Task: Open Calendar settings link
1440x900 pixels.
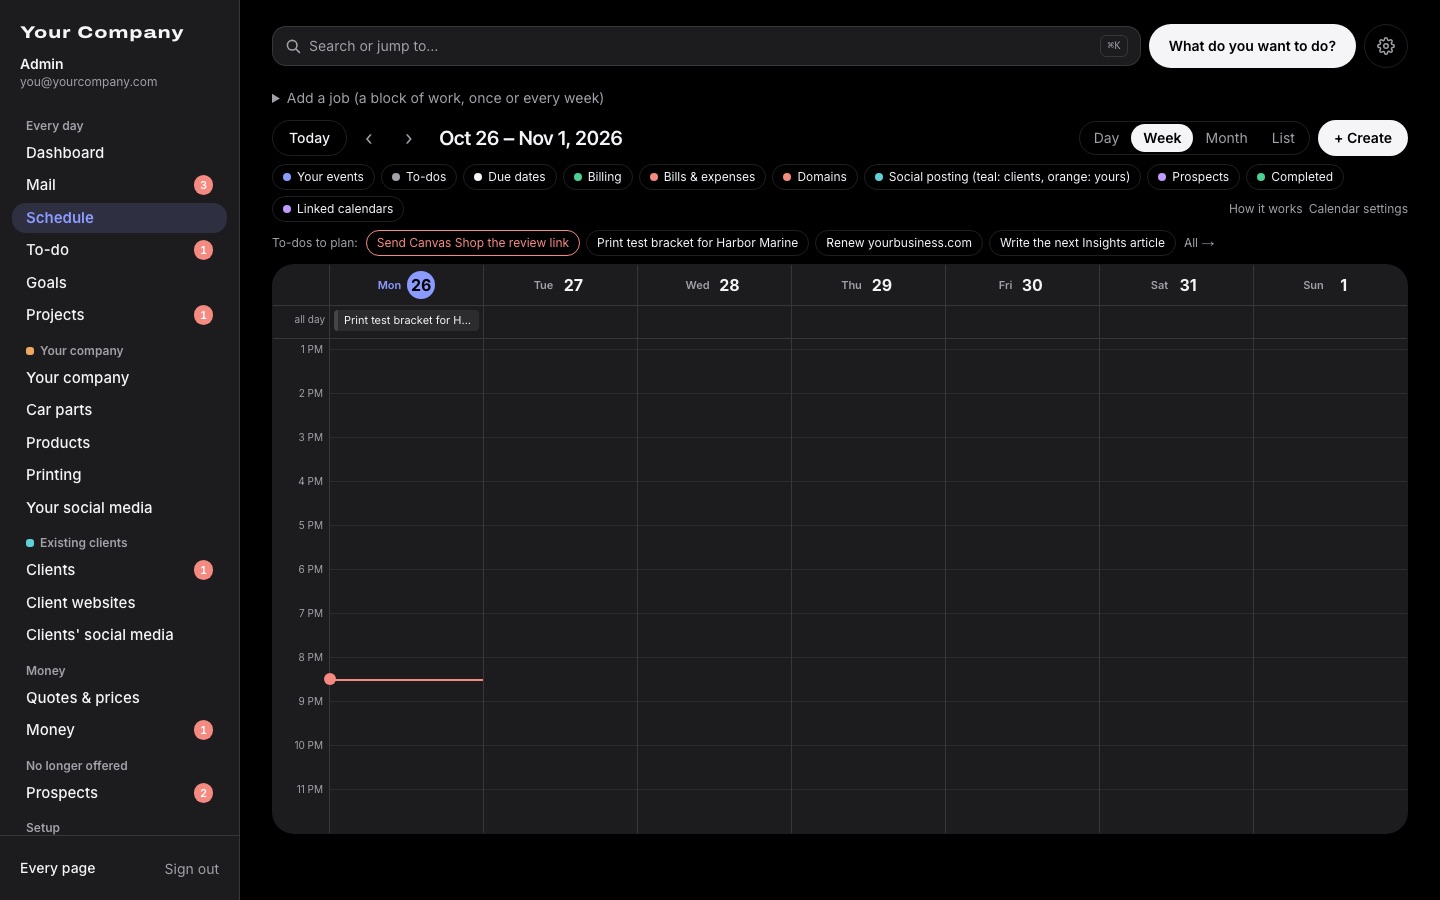Action: tap(1358, 209)
